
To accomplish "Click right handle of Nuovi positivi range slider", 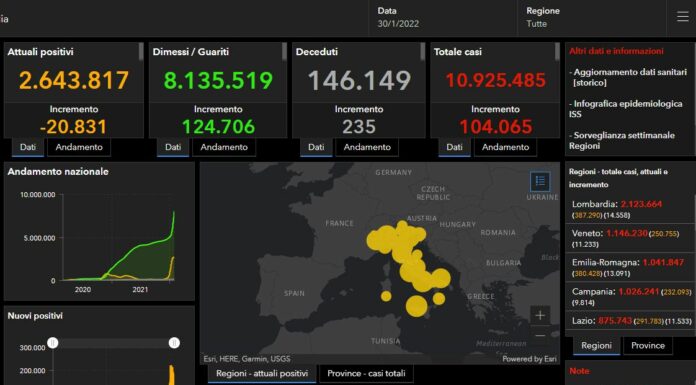I will tap(174, 342).
